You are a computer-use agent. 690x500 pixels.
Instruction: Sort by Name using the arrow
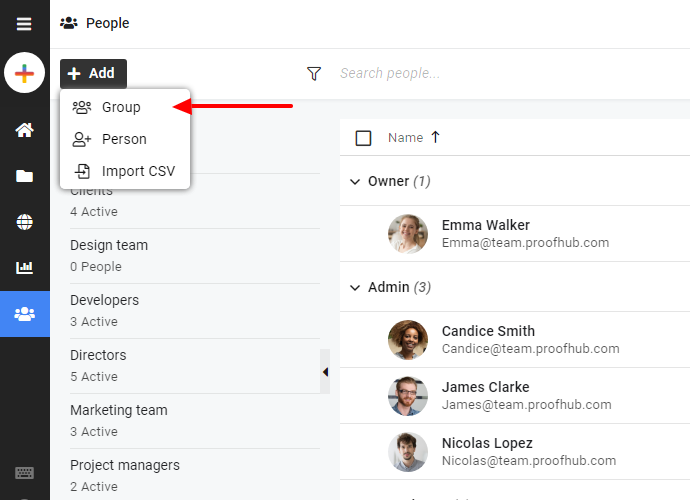pos(435,137)
